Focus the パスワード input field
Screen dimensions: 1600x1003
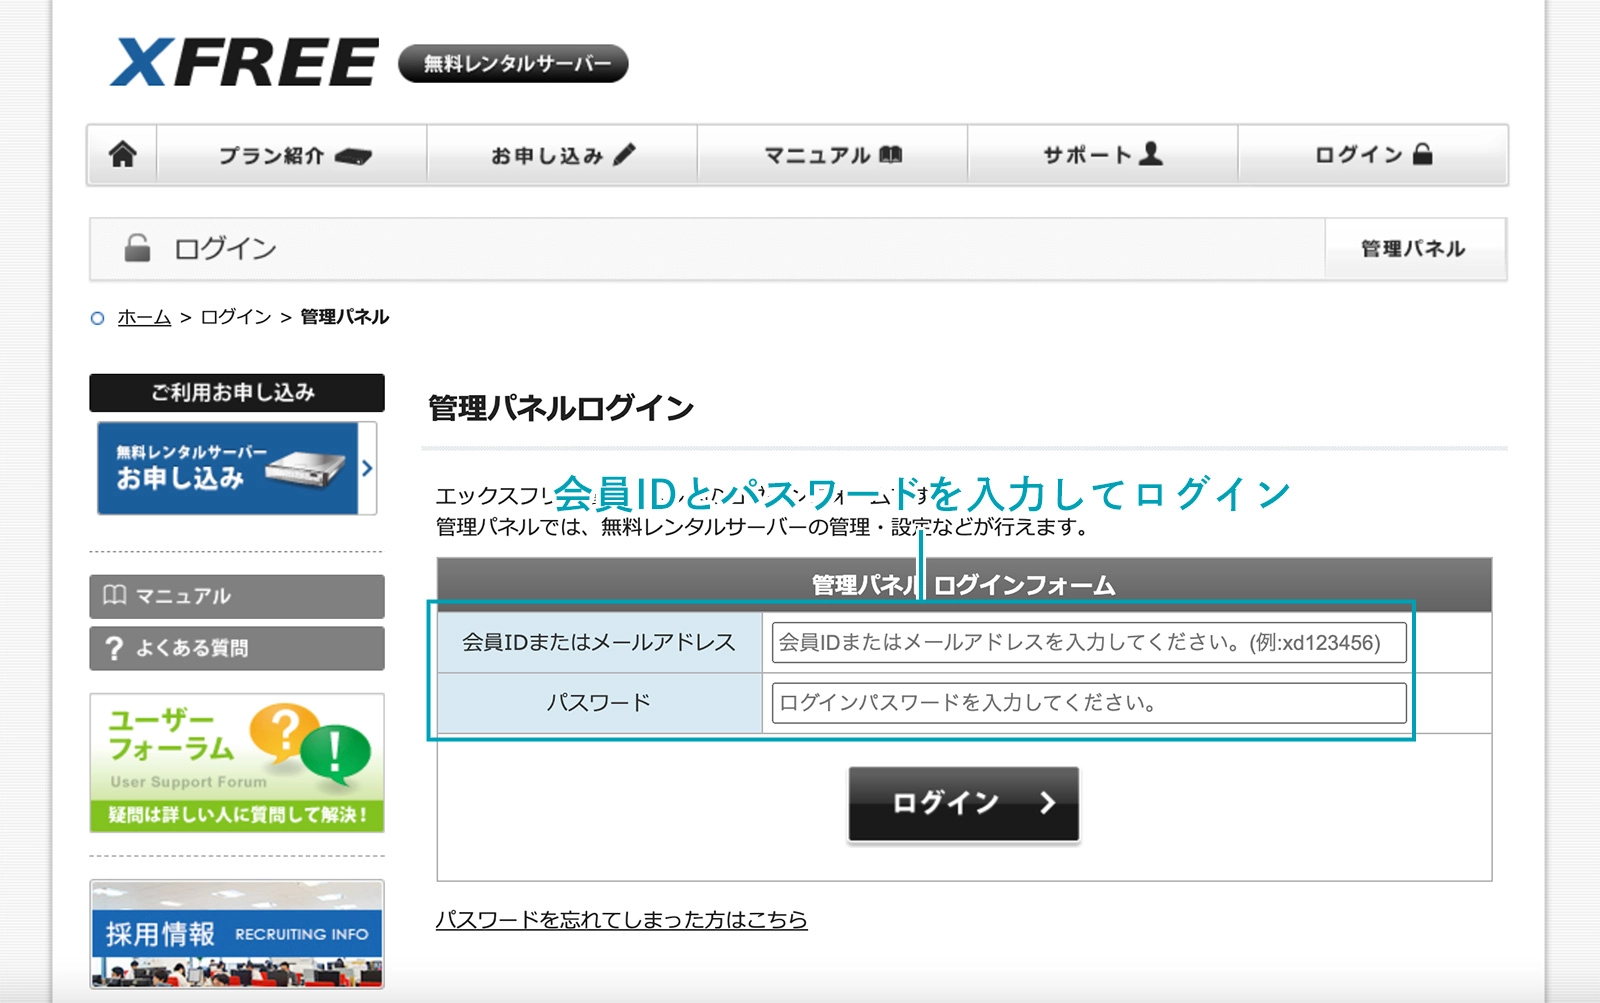click(x=1089, y=702)
